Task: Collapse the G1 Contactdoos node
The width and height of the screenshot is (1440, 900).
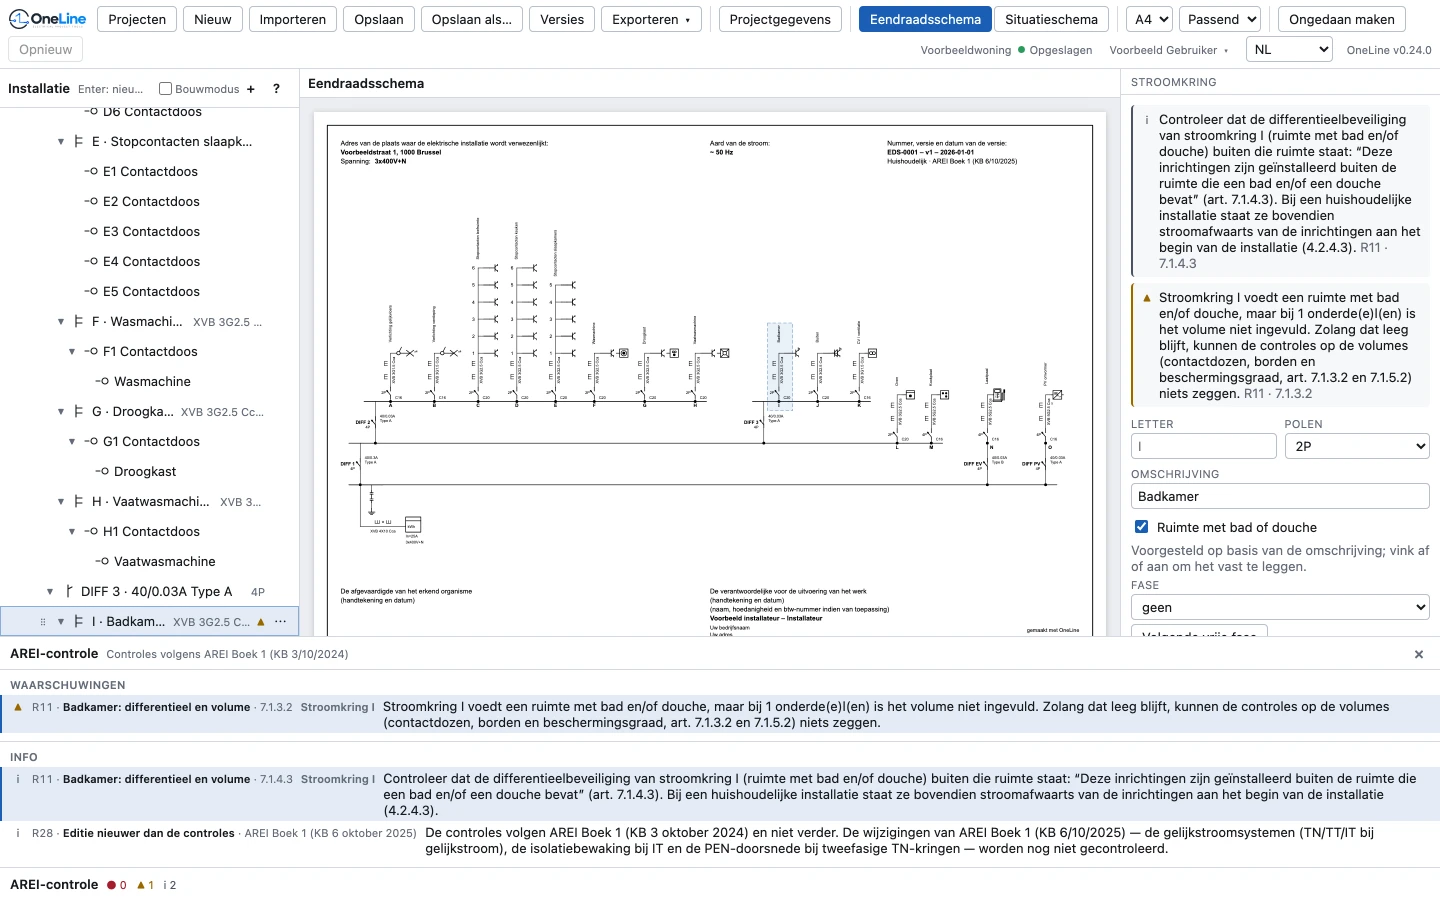Action: pyautogui.click(x=72, y=442)
